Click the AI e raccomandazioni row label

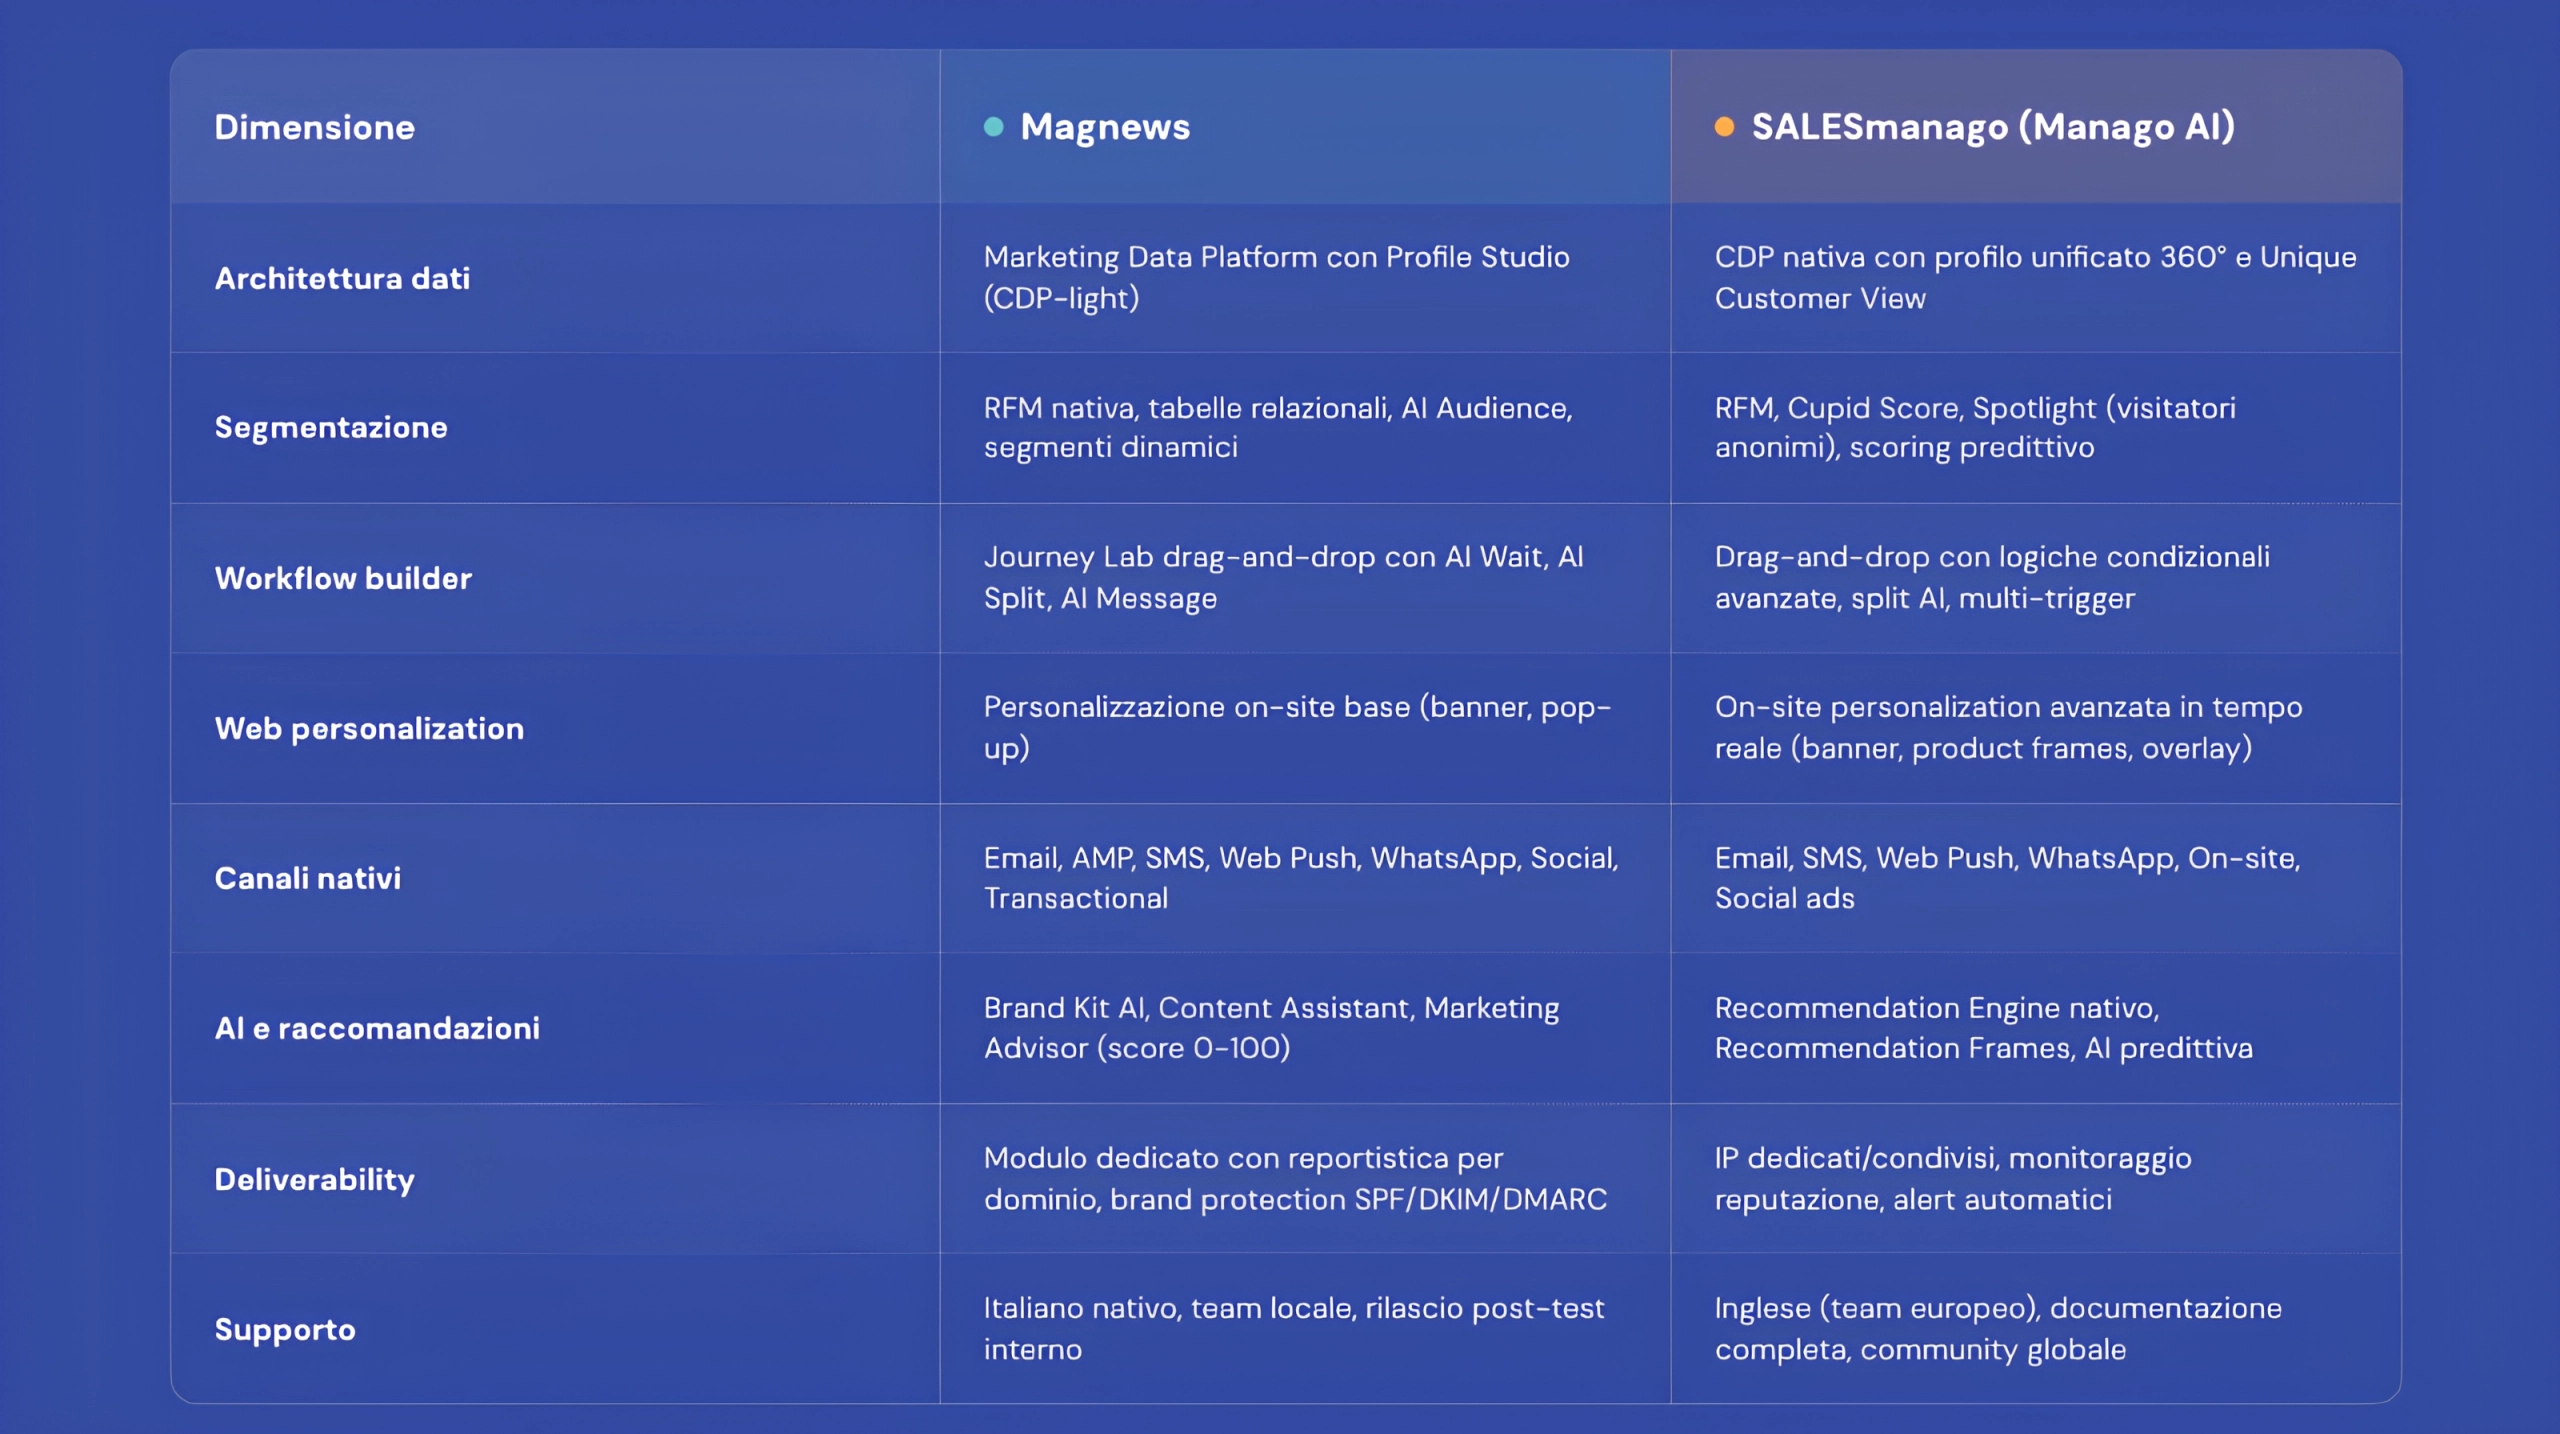point(377,1028)
